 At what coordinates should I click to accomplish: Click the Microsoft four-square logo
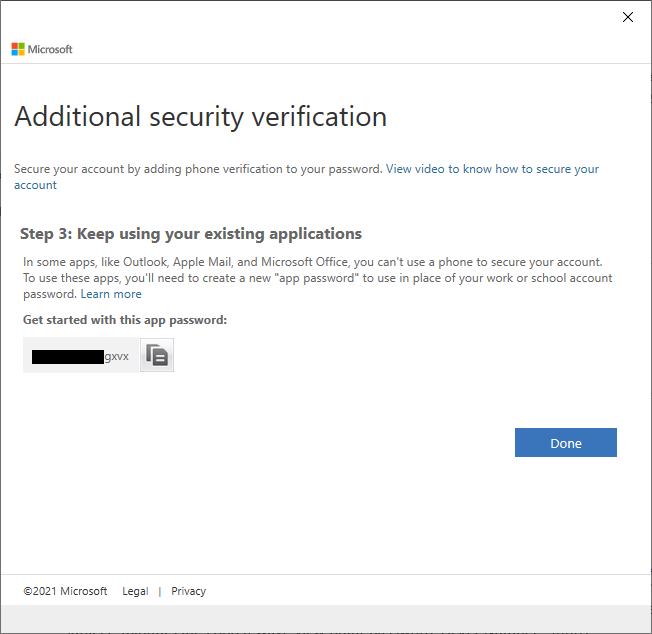pyautogui.click(x=18, y=49)
